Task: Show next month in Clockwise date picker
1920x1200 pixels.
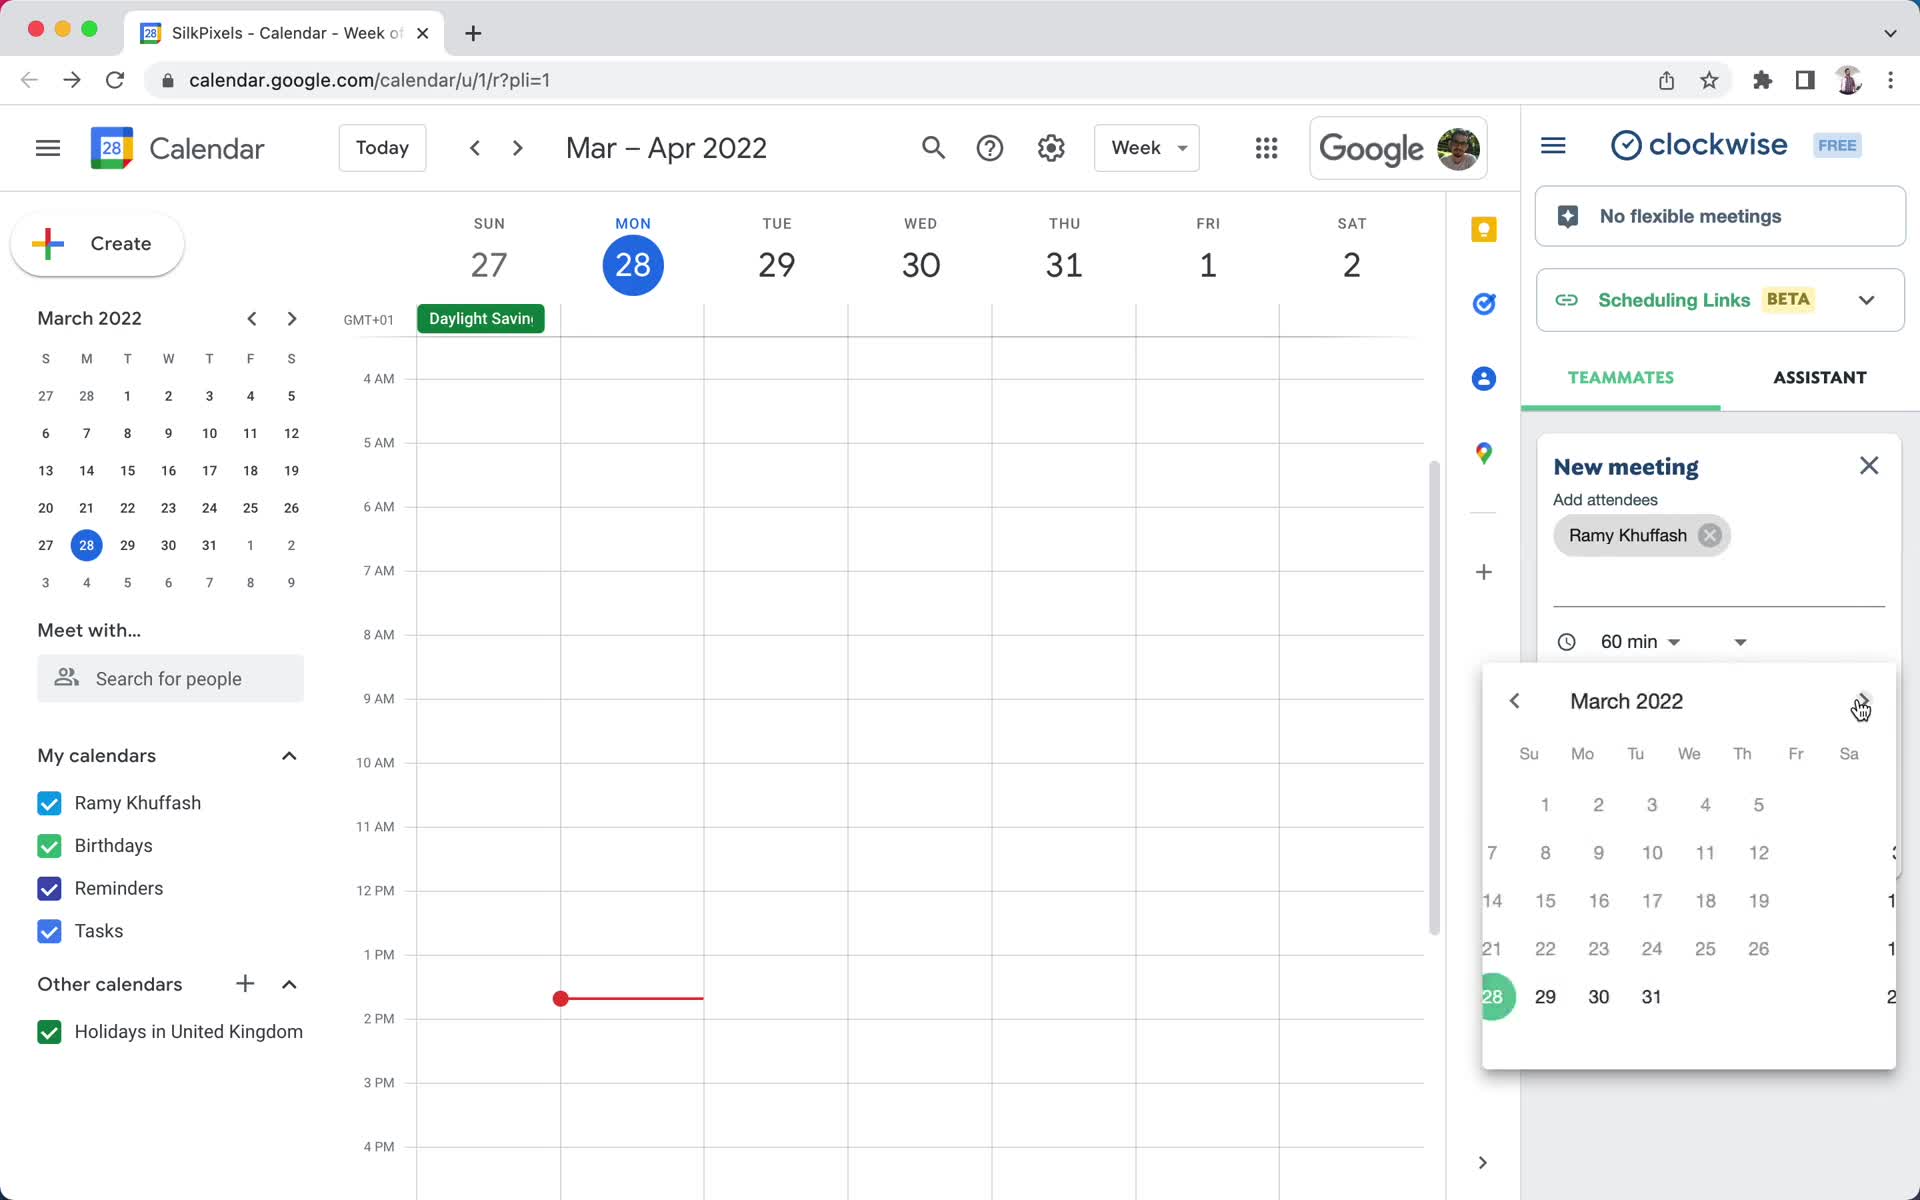Action: [1864, 701]
